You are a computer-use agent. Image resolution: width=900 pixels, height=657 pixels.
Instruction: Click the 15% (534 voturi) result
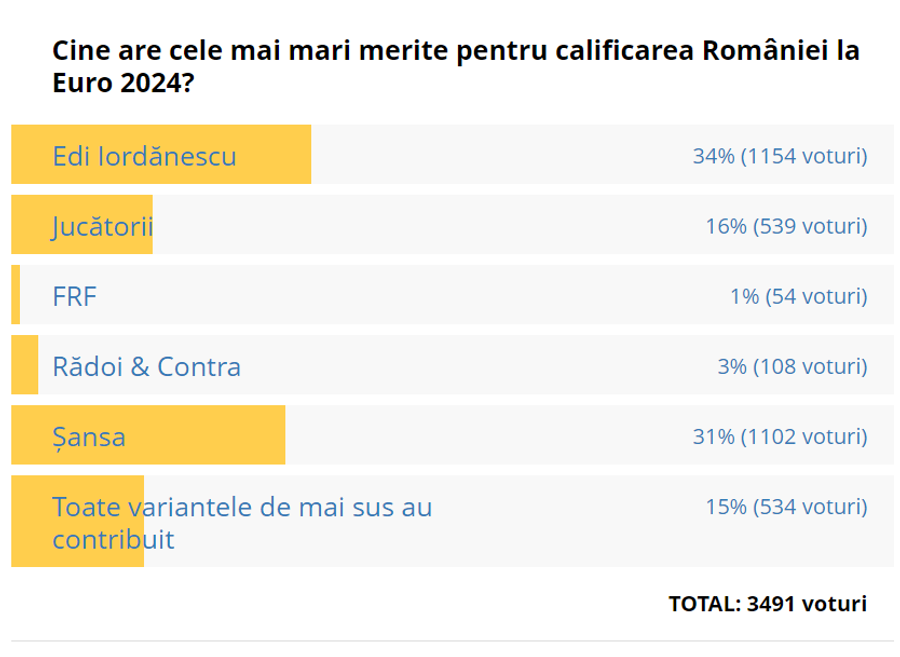point(786,507)
